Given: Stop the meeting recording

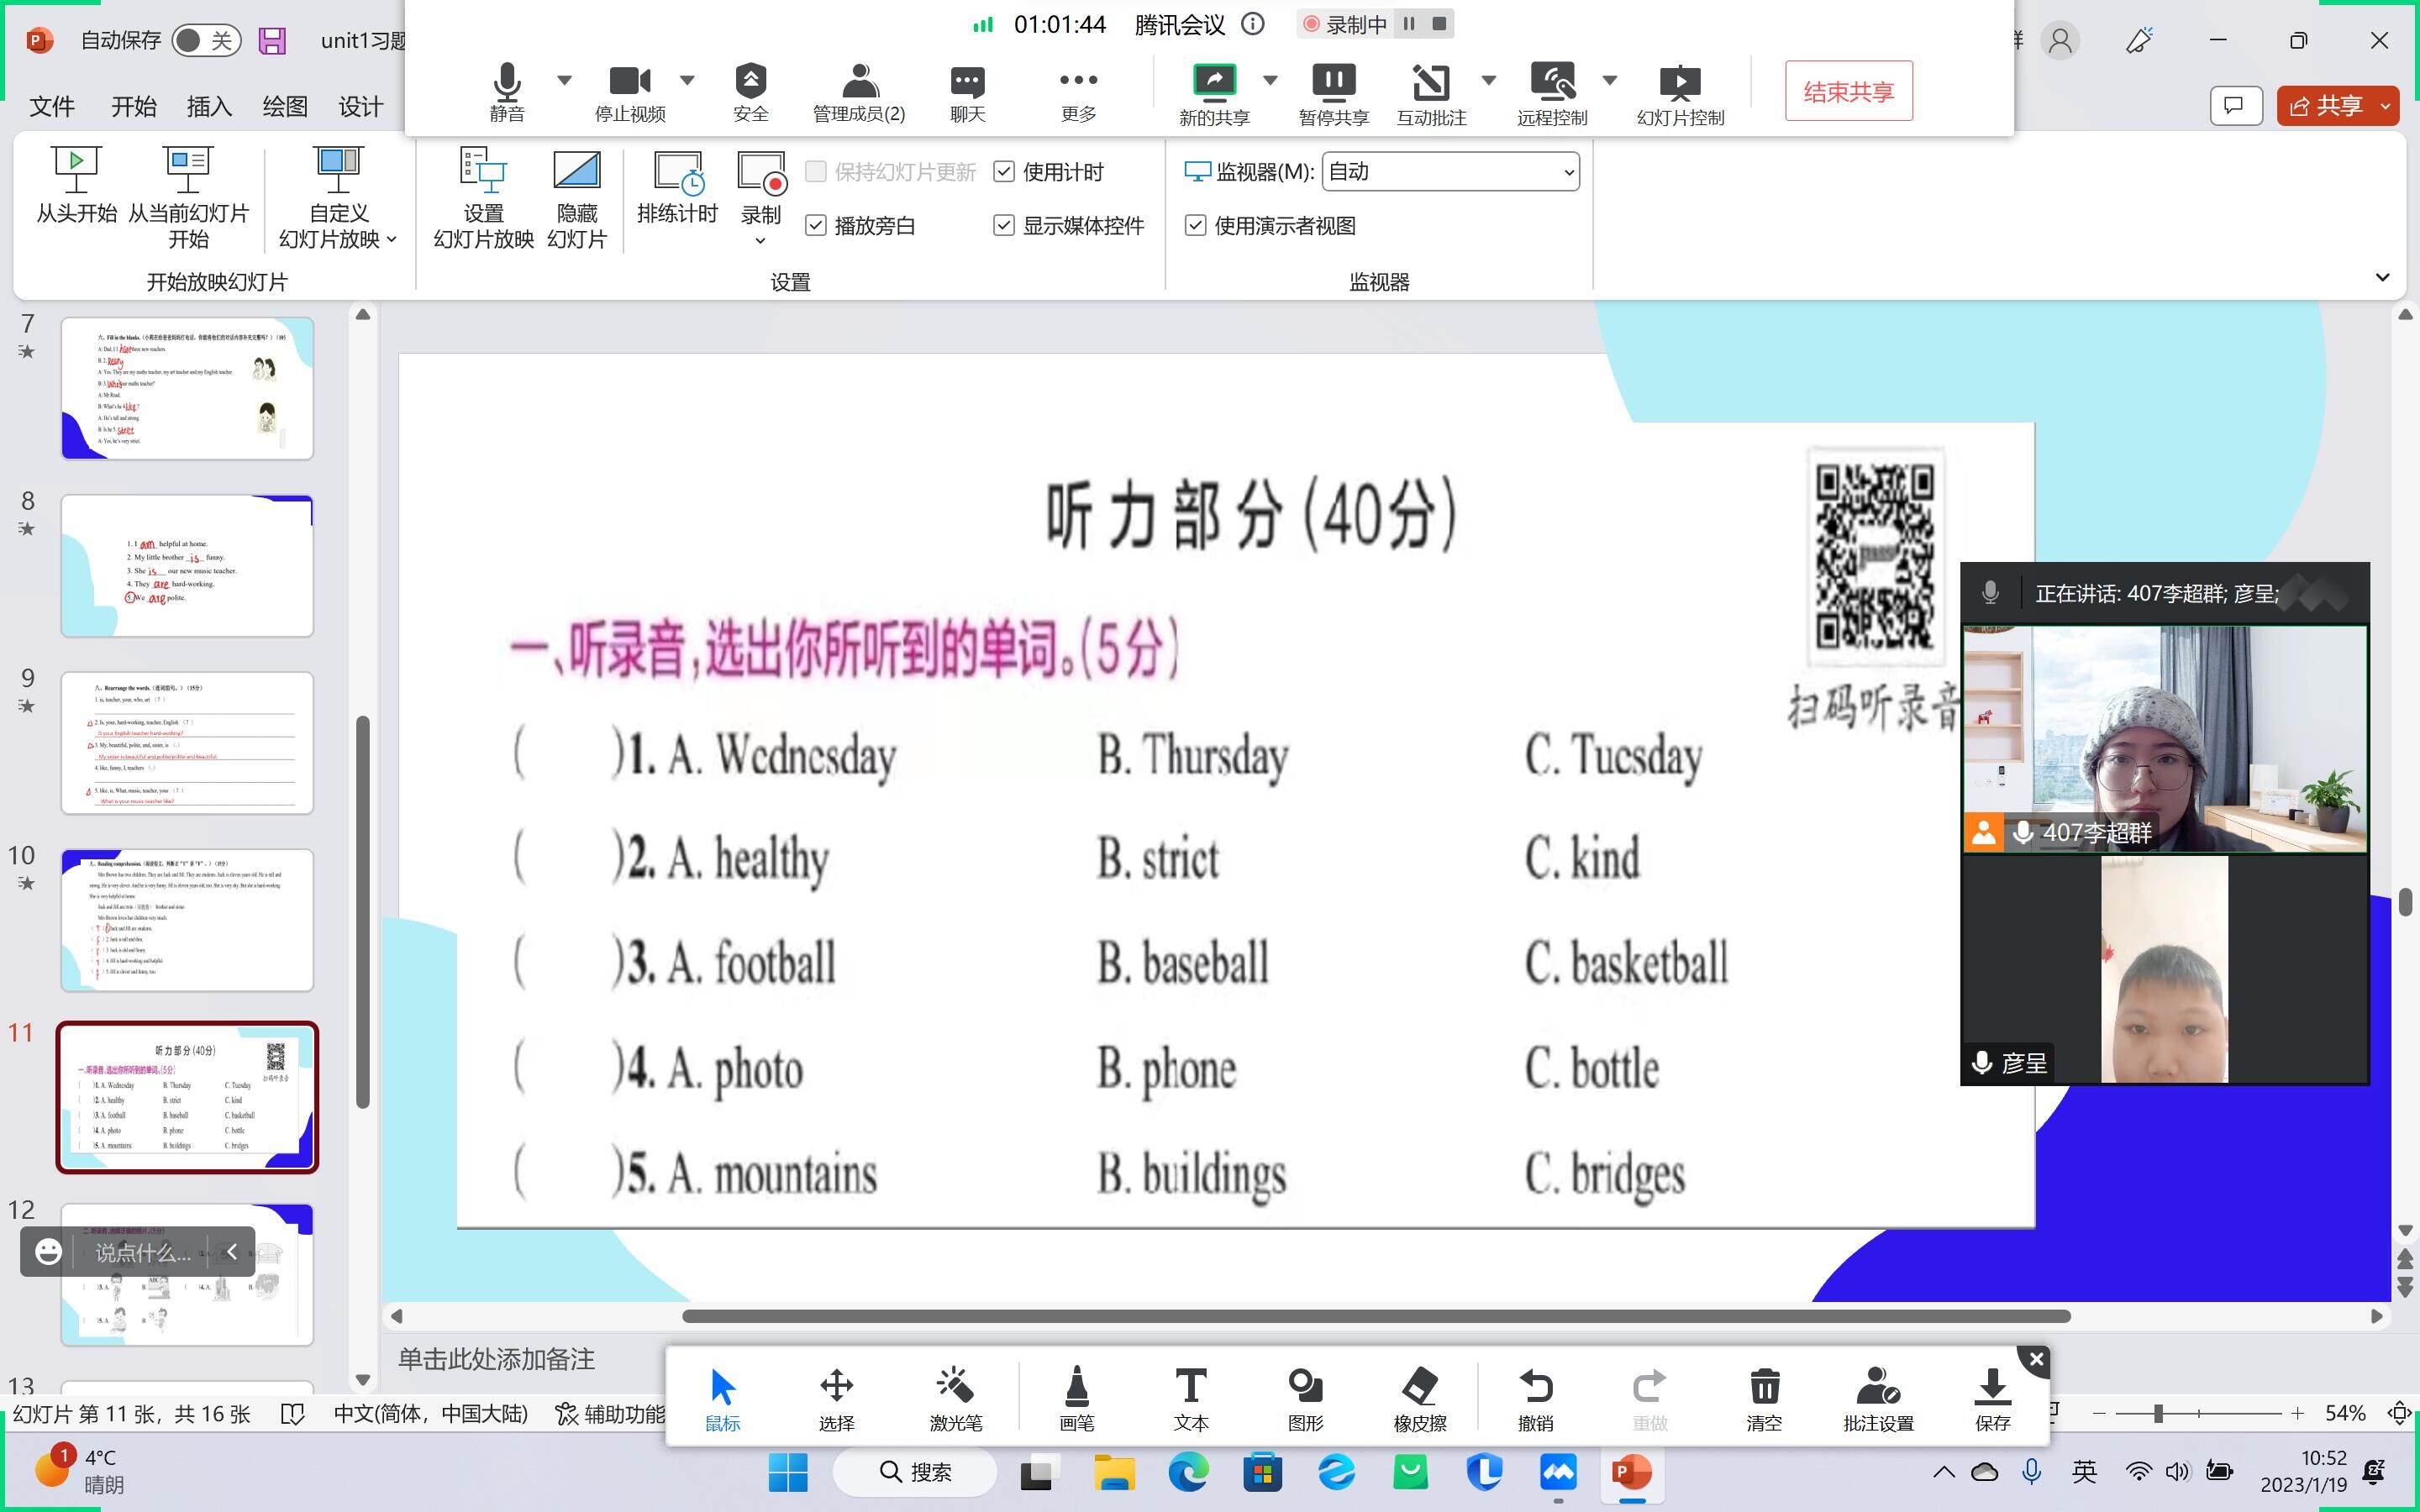Looking at the screenshot, I should (1439, 24).
